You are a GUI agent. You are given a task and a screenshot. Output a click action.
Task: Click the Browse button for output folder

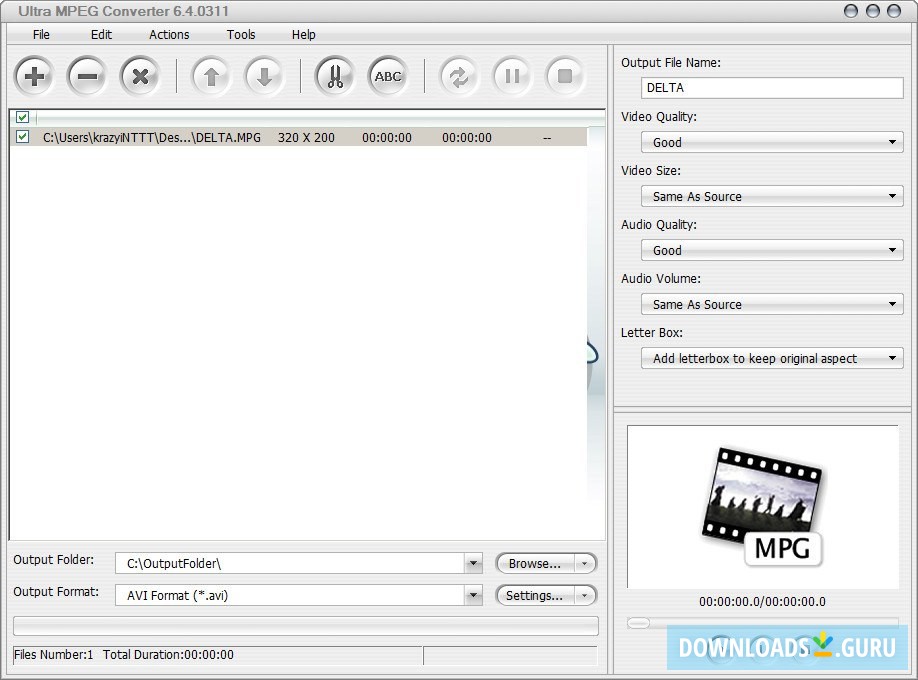tap(536, 563)
